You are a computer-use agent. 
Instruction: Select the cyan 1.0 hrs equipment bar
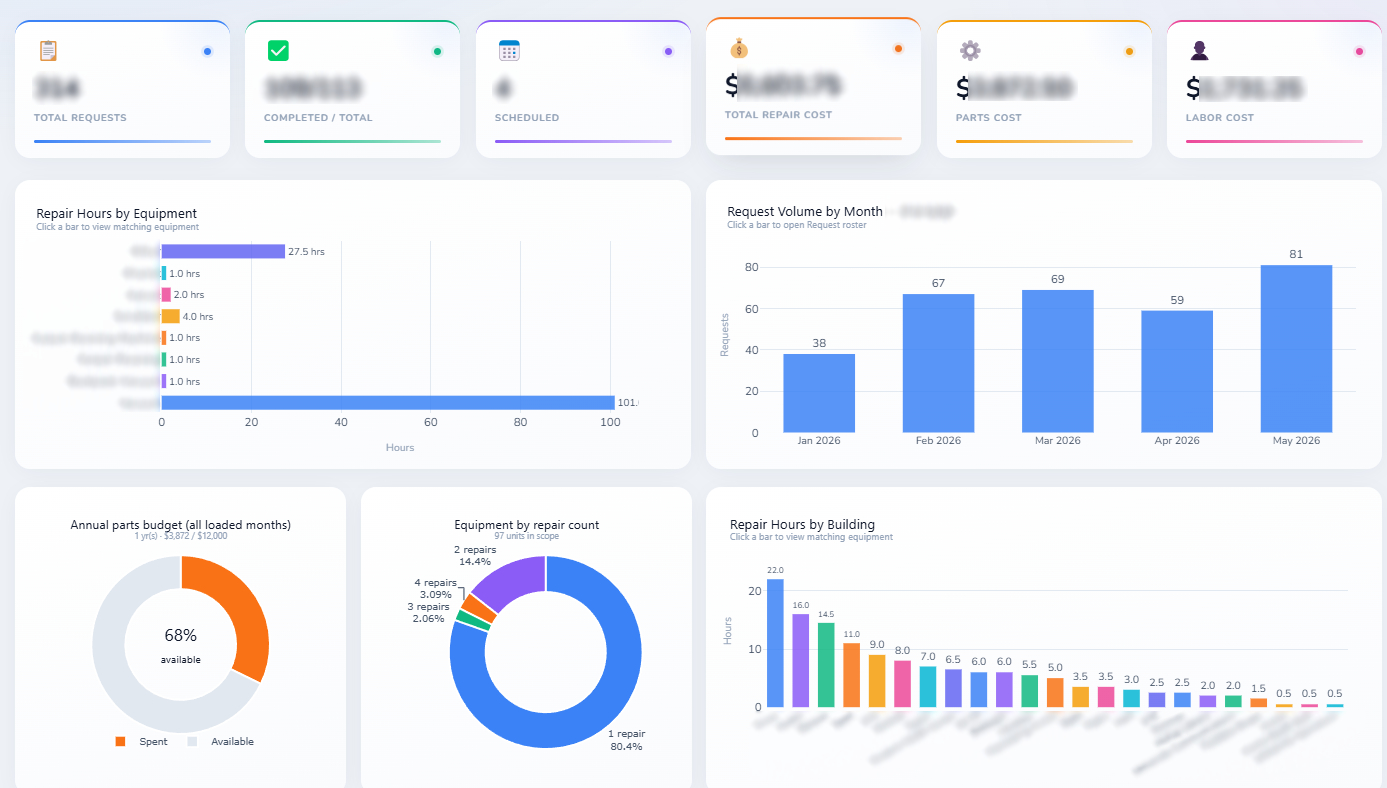tap(164, 273)
